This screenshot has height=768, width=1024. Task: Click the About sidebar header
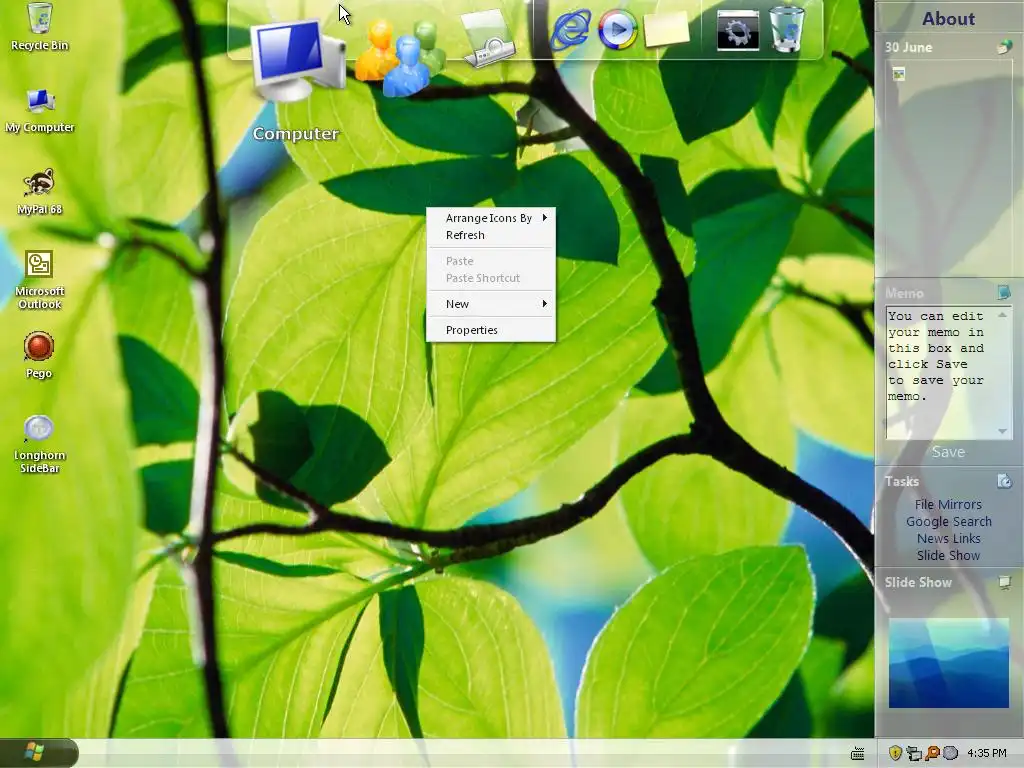pos(948,18)
